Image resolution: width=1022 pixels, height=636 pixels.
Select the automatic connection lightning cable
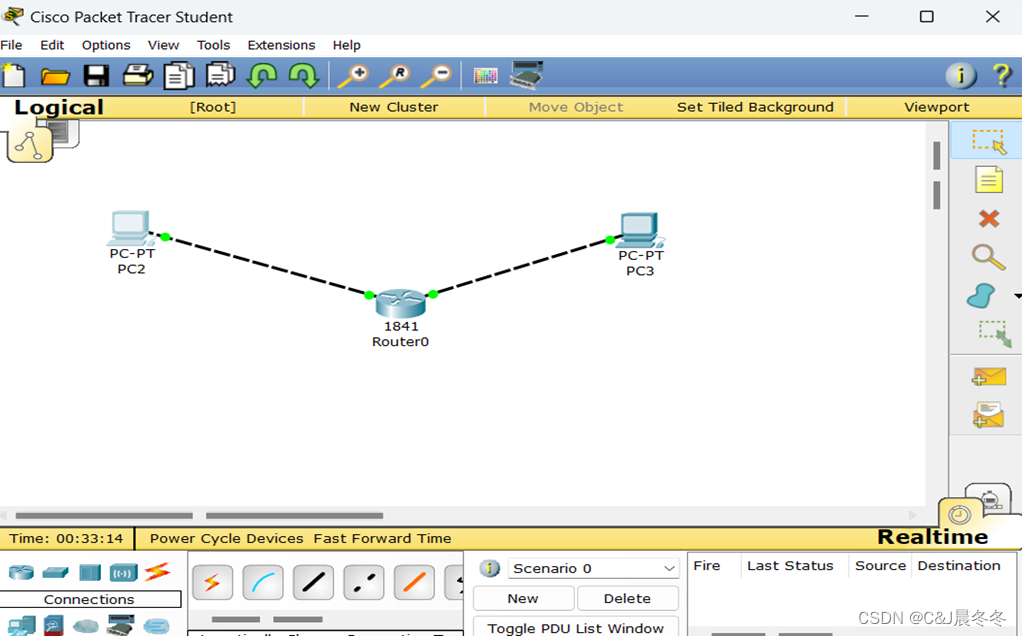coord(212,582)
